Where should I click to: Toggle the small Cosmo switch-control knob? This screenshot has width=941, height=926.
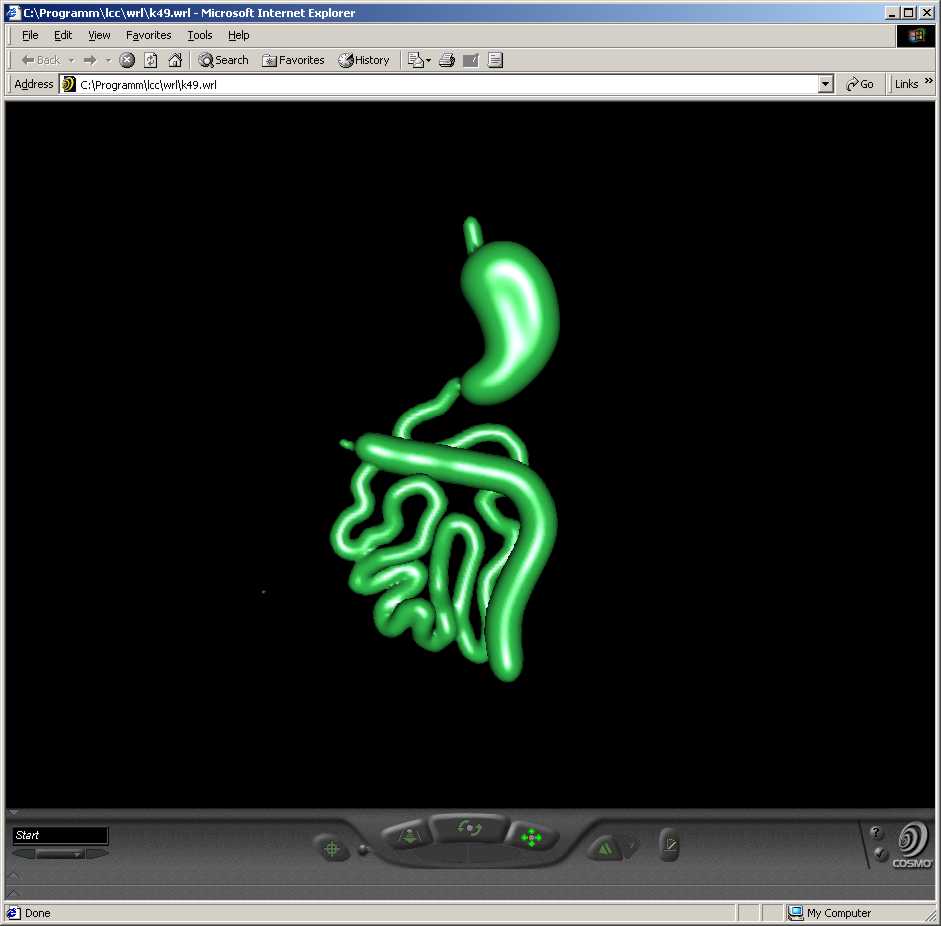click(362, 849)
